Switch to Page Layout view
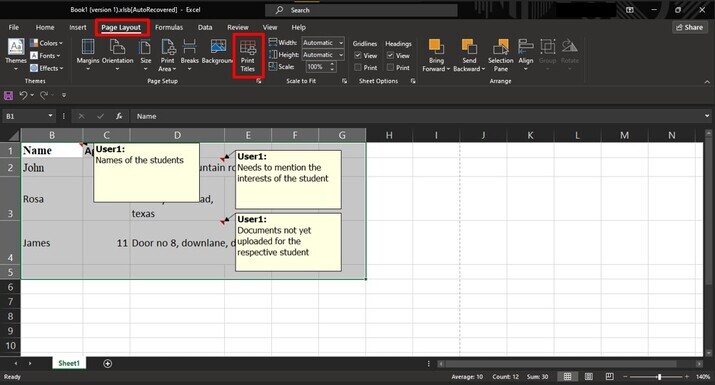Viewport: 715px width, 385px height. click(x=589, y=377)
